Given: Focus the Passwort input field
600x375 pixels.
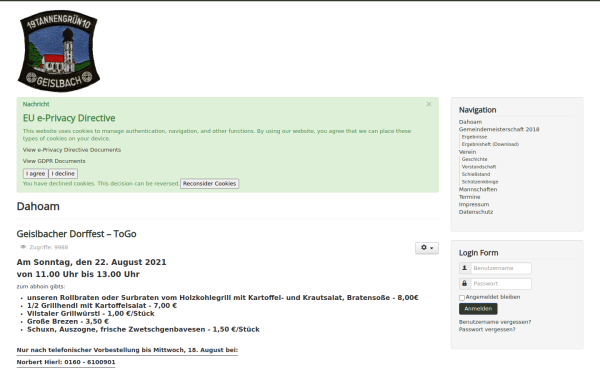Looking at the screenshot, I should (501, 284).
